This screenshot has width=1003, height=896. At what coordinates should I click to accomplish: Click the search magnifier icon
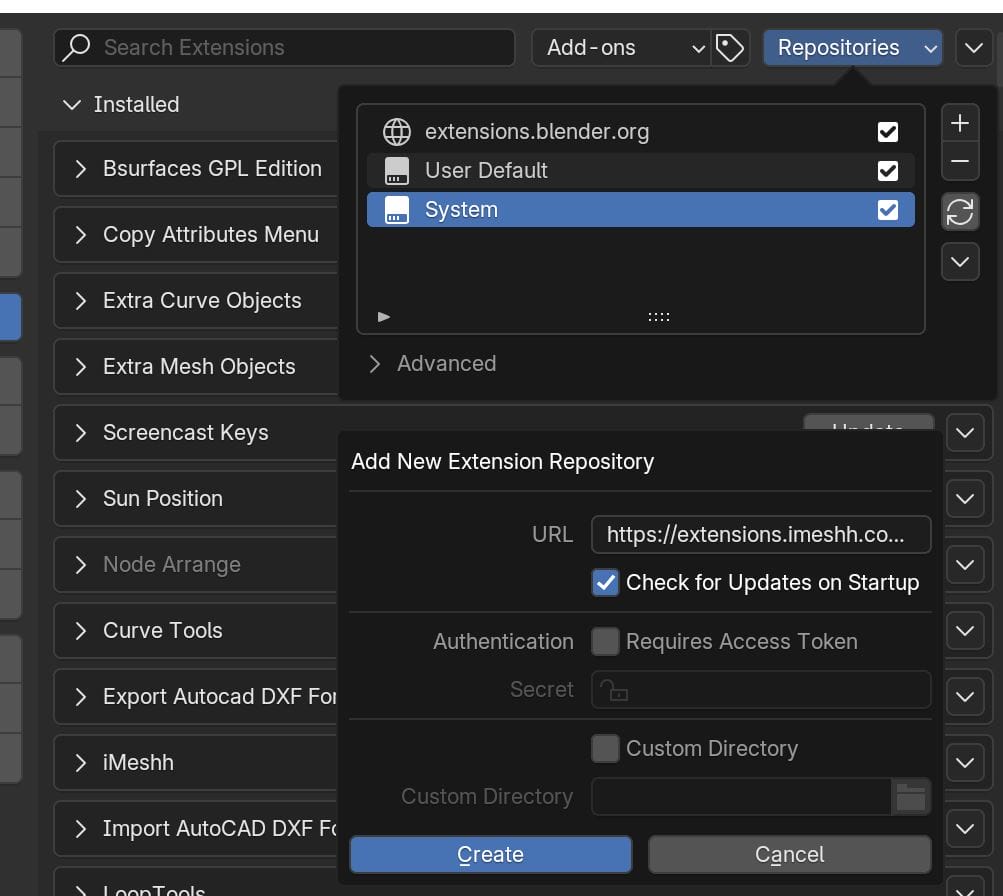point(76,47)
